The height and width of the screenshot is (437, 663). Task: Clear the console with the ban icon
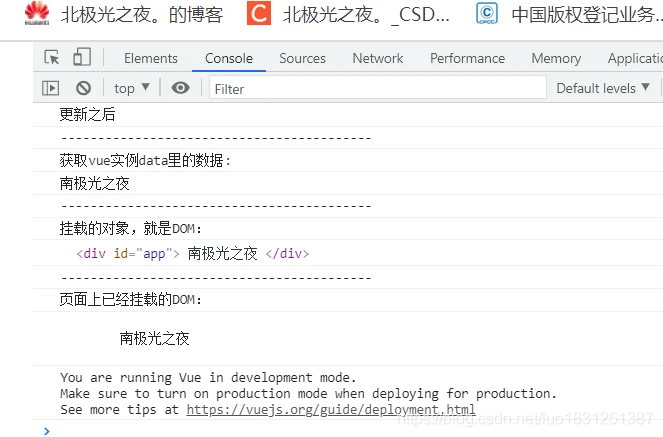click(x=83, y=88)
